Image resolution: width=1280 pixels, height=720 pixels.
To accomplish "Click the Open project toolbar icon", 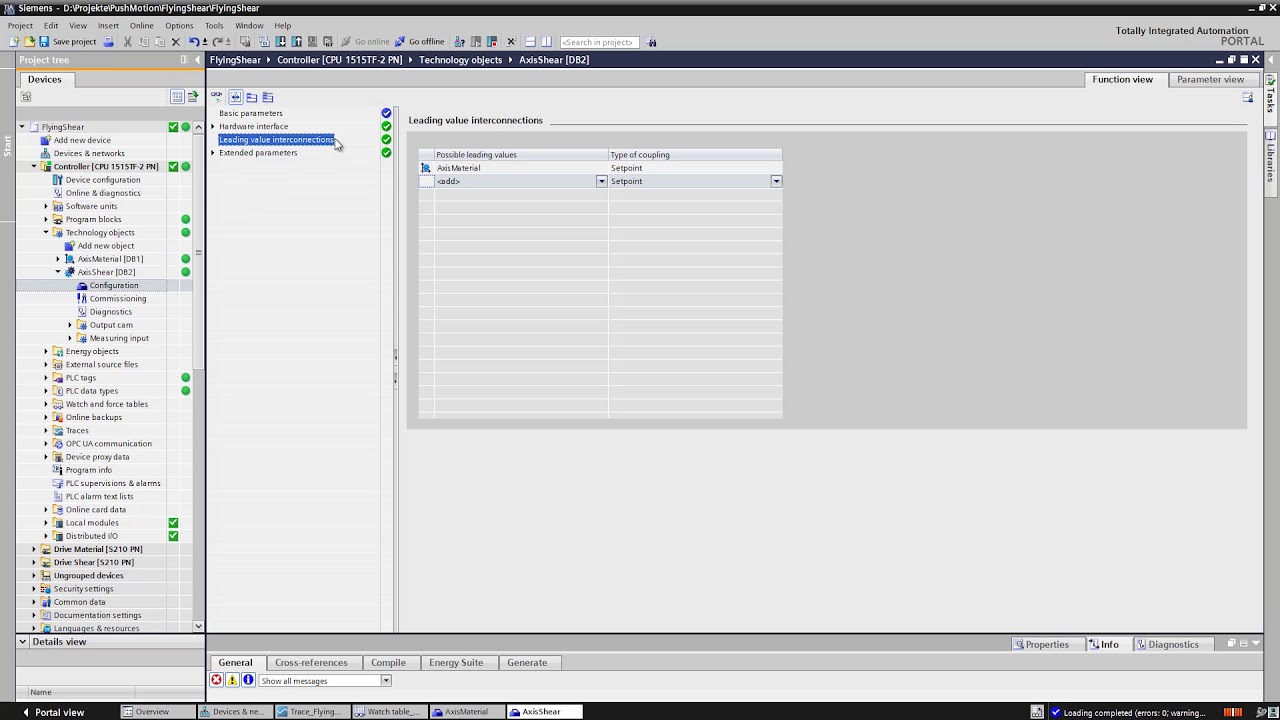I will click(x=29, y=42).
